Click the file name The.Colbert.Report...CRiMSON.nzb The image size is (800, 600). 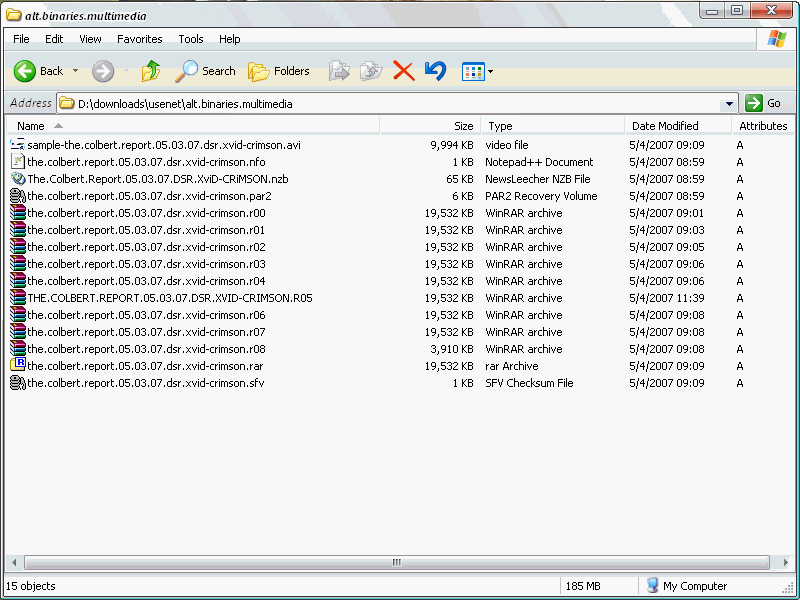point(158,179)
